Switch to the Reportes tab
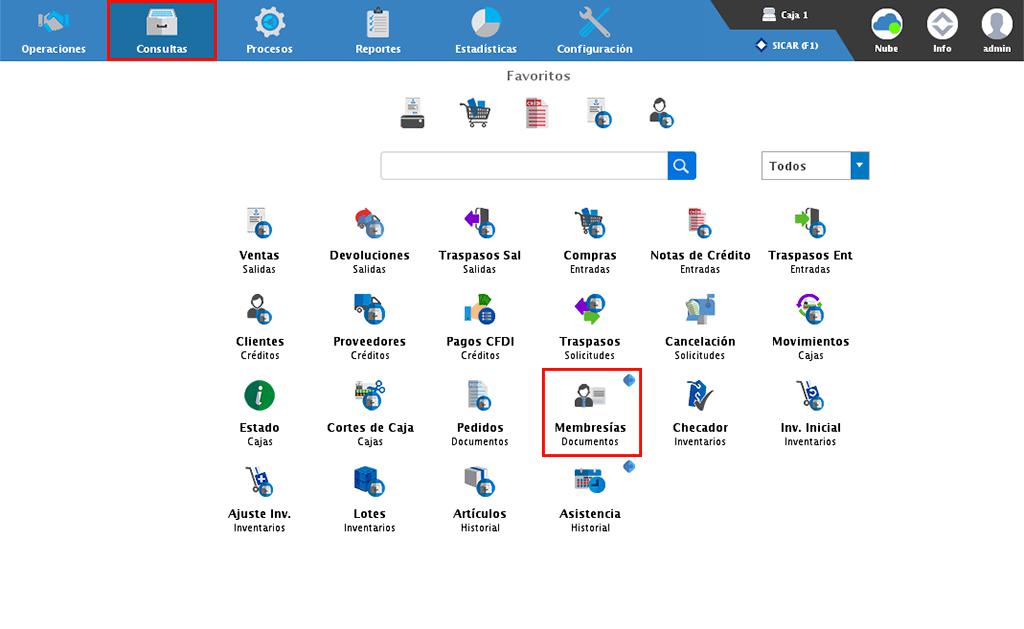This screenshot has width=1024, height=629. point(378,30)
